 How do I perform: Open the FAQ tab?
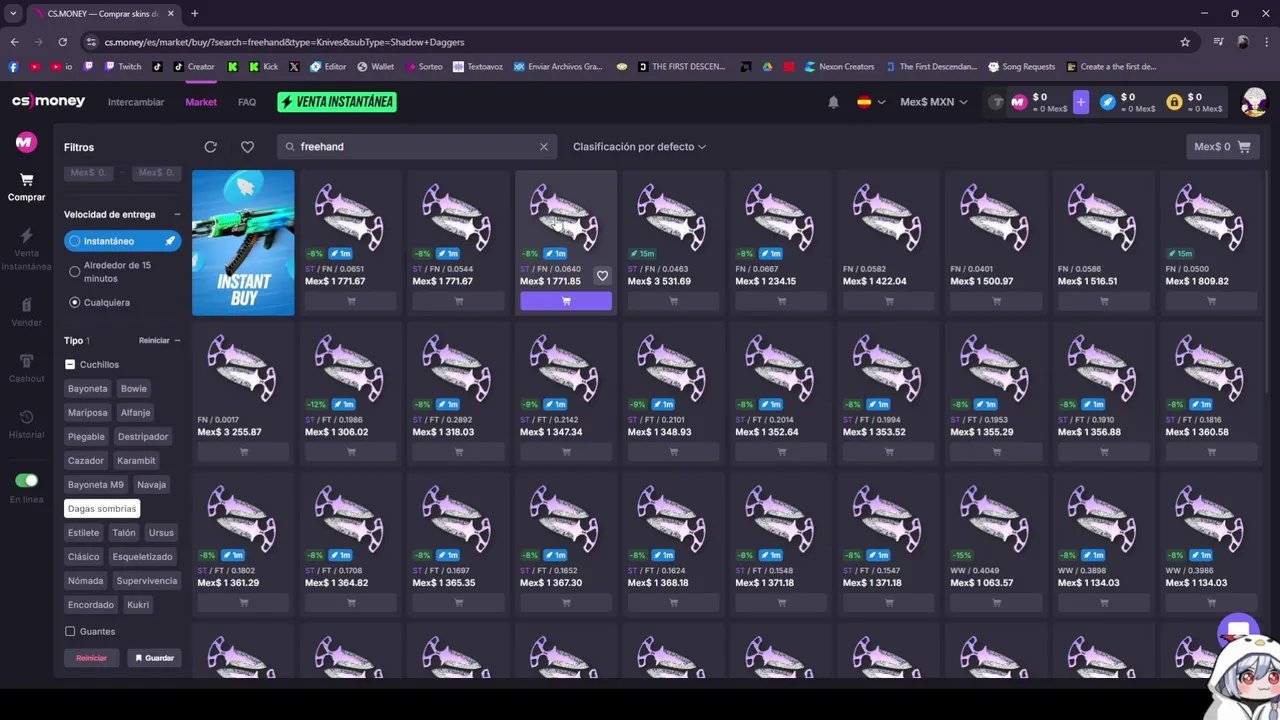247,102
